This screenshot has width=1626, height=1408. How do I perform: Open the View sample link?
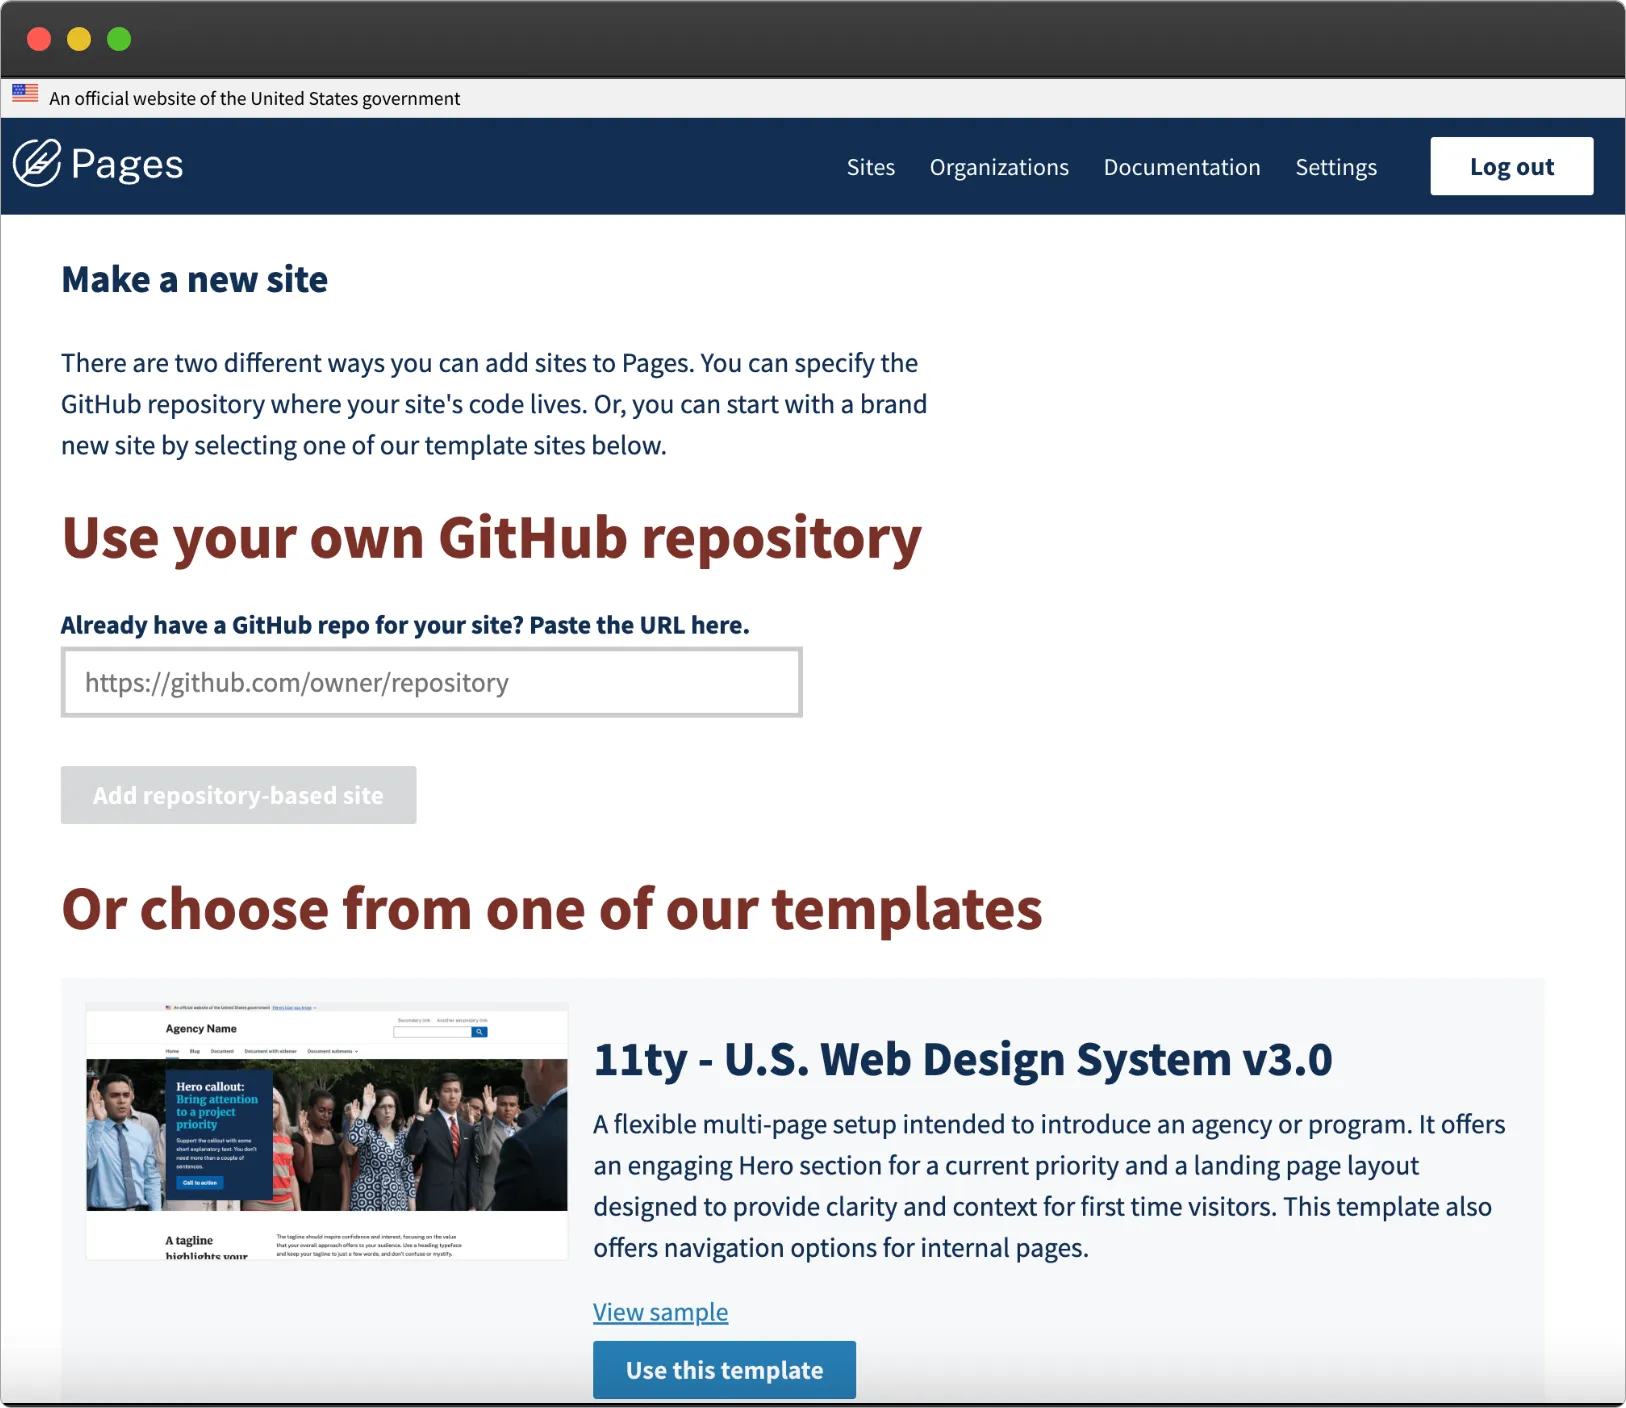[x=660, y=1312]
